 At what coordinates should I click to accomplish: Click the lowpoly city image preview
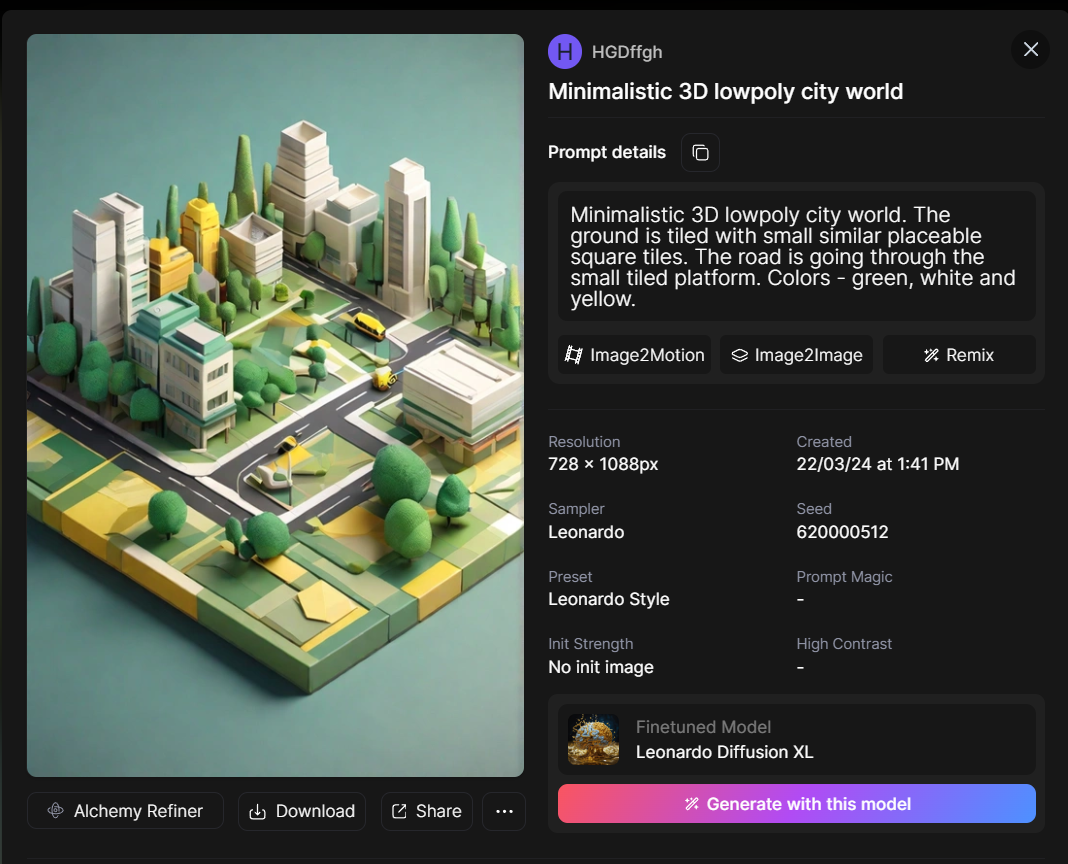click(275, 405)
